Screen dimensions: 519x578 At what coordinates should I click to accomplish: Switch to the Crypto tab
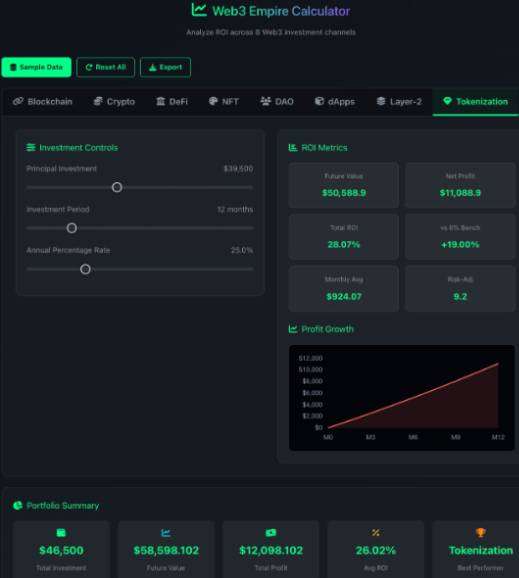(x=114, y=101)
